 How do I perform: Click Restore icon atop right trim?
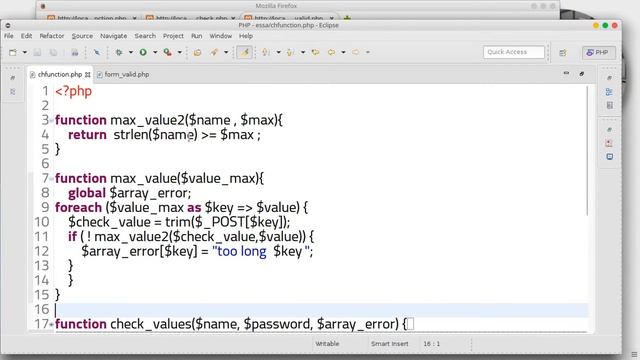point(609,78)
